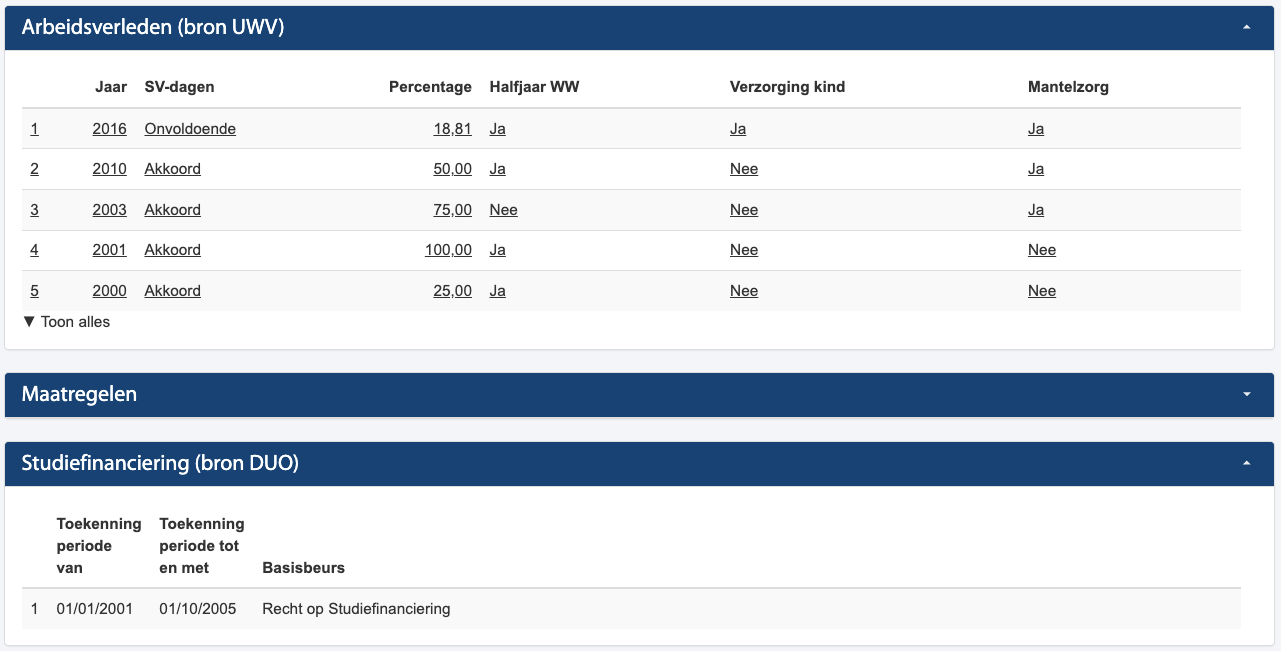This screenshot has width=1281, height=651.
Task: Open the year 2016 link
Action: point(109,129)
